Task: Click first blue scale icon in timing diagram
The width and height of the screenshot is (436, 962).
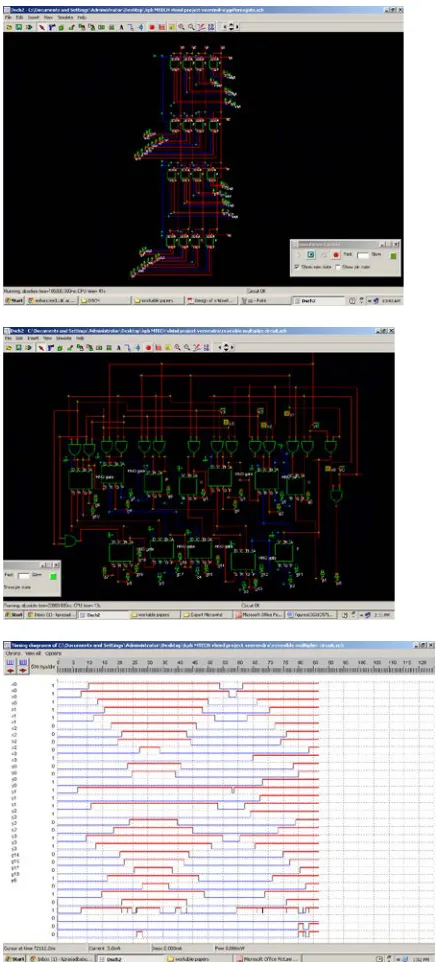Action: click(x=9, y=663)
